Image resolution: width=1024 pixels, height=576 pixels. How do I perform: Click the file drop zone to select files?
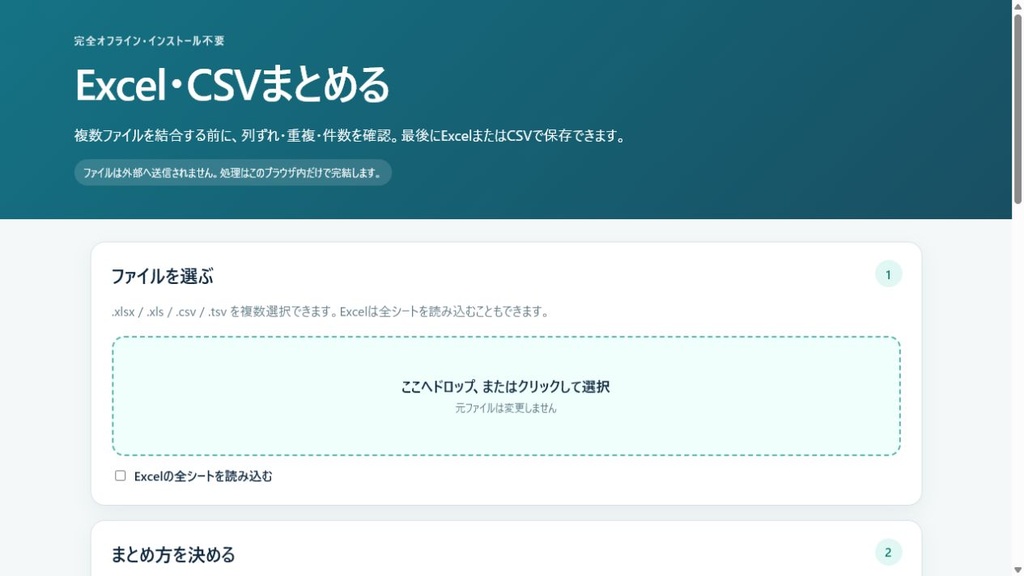(506, 396)
